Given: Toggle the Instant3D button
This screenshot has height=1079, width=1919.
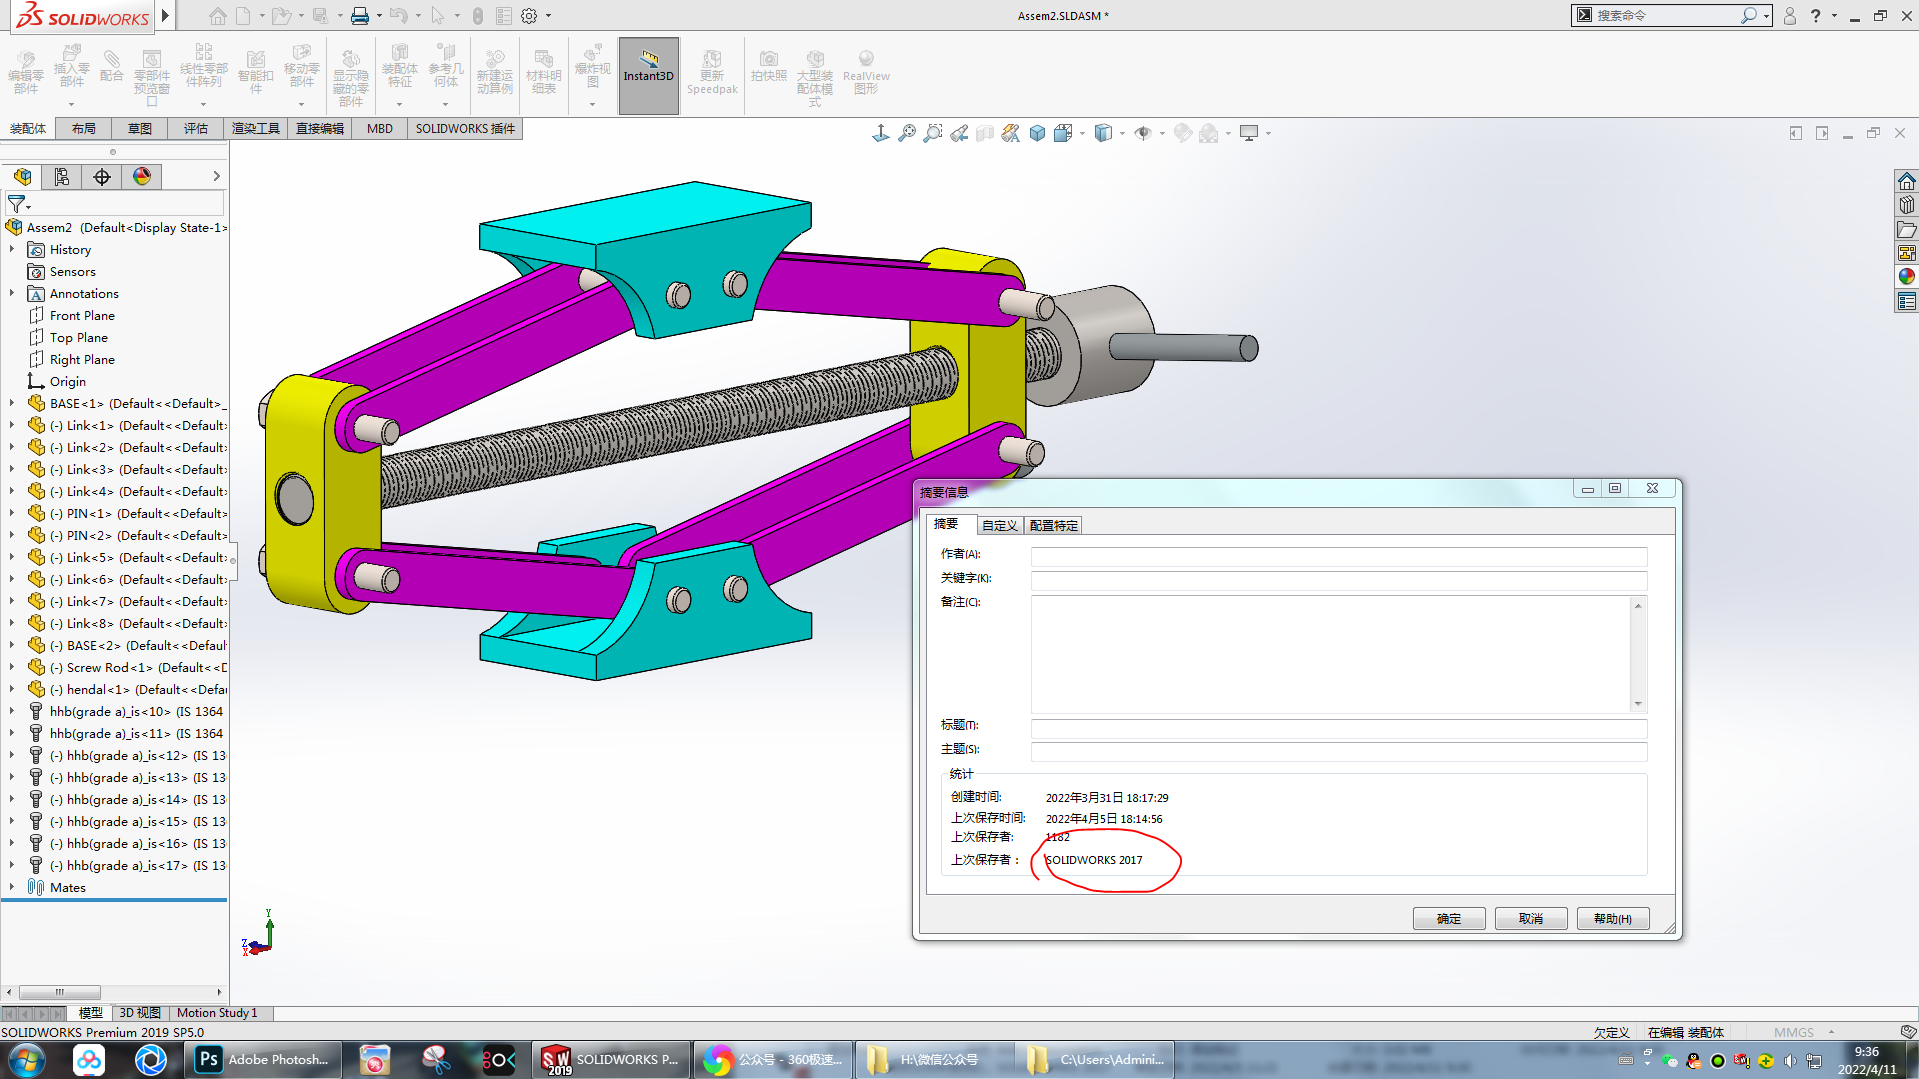Looking at the screenshot, I should 649,75.
